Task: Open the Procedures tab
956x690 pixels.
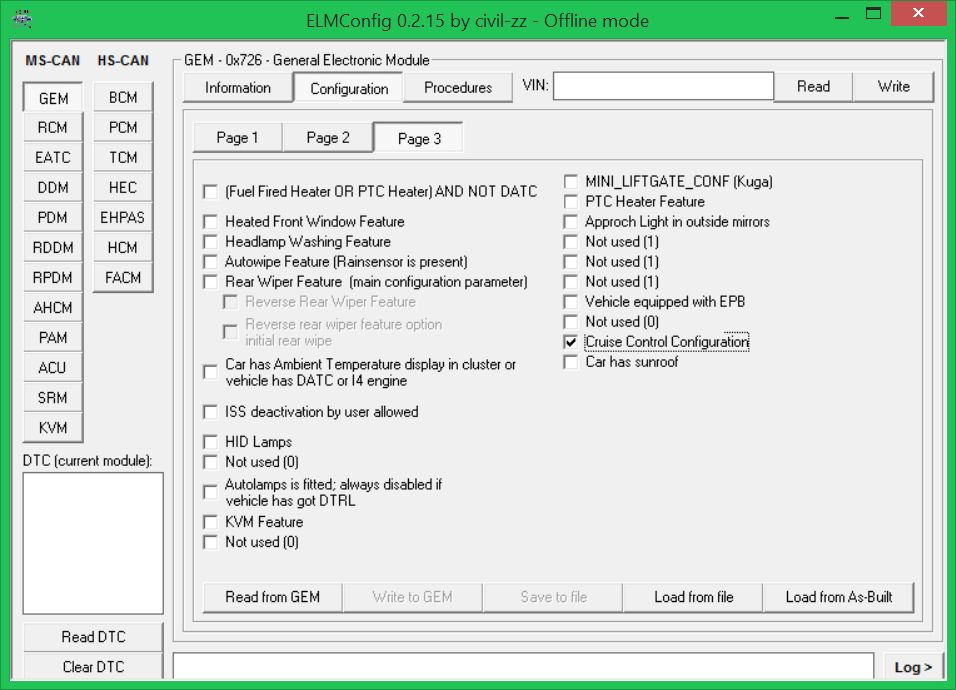Action: 458,88
